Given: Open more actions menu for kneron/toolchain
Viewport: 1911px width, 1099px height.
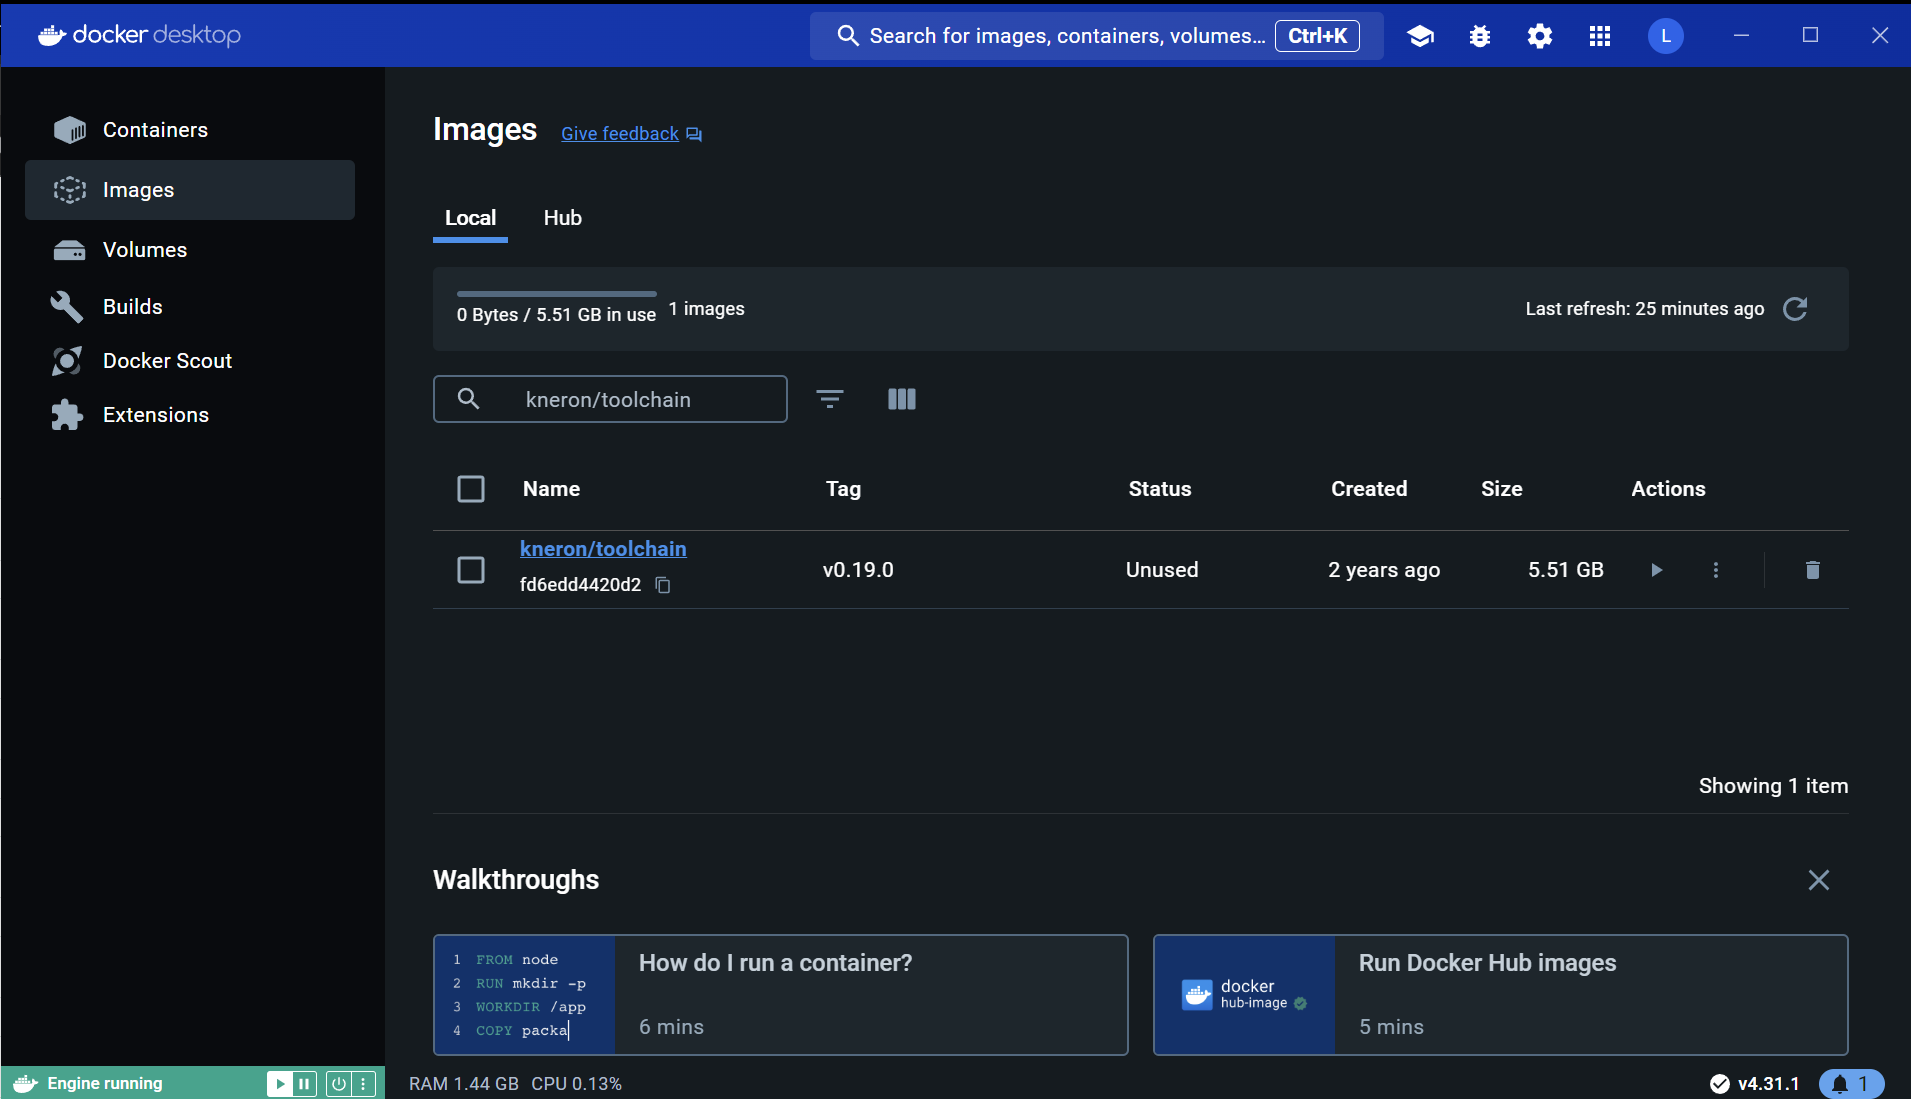Looking at the screenshot, I should pyautogui.click(x=1716, y=570).
